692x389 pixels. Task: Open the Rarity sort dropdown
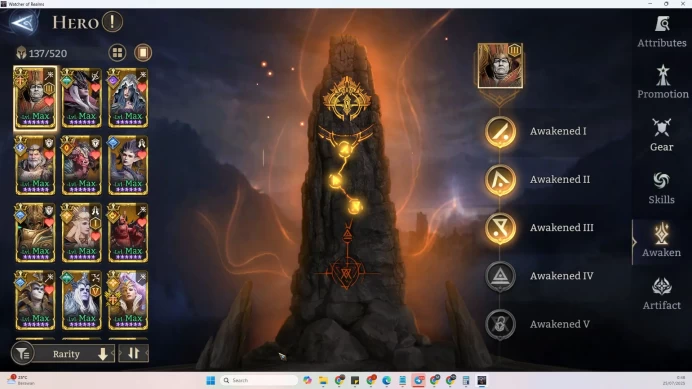coord(75,354)
